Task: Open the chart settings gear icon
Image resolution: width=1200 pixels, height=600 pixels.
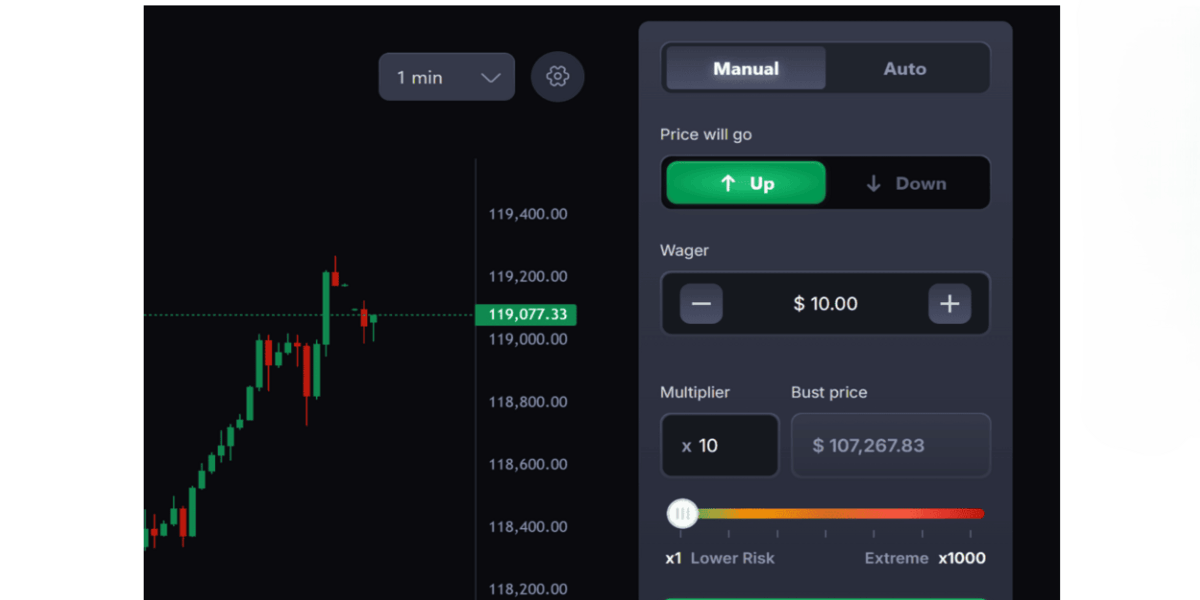Action: (557, 76)
